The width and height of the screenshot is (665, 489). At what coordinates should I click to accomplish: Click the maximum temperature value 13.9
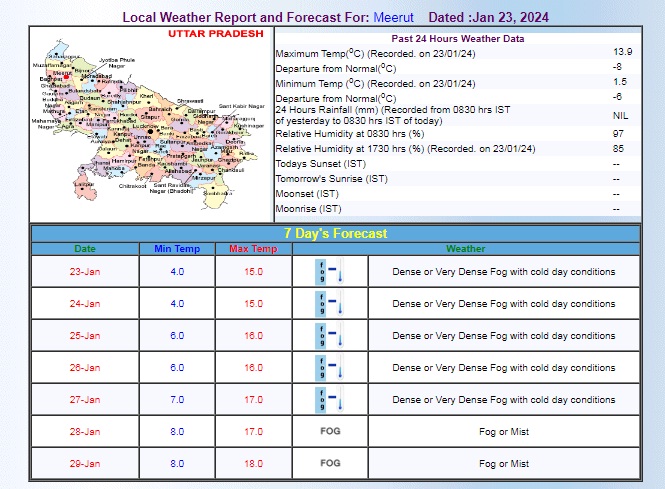[623, 52]
